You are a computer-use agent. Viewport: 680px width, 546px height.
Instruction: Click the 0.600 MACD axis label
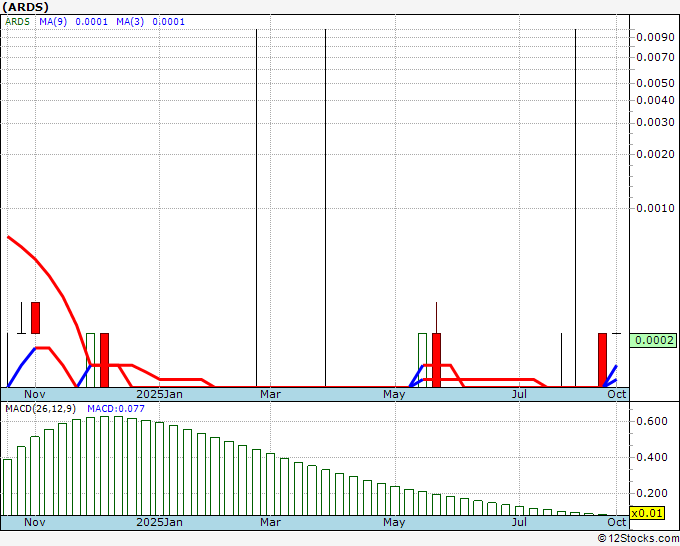click(x=651, y=422)
